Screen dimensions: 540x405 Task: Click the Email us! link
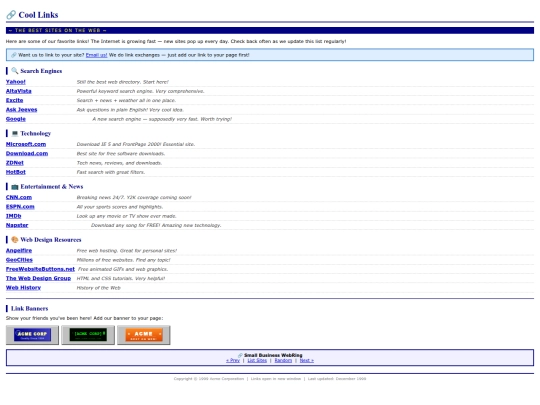click(96, 55)
